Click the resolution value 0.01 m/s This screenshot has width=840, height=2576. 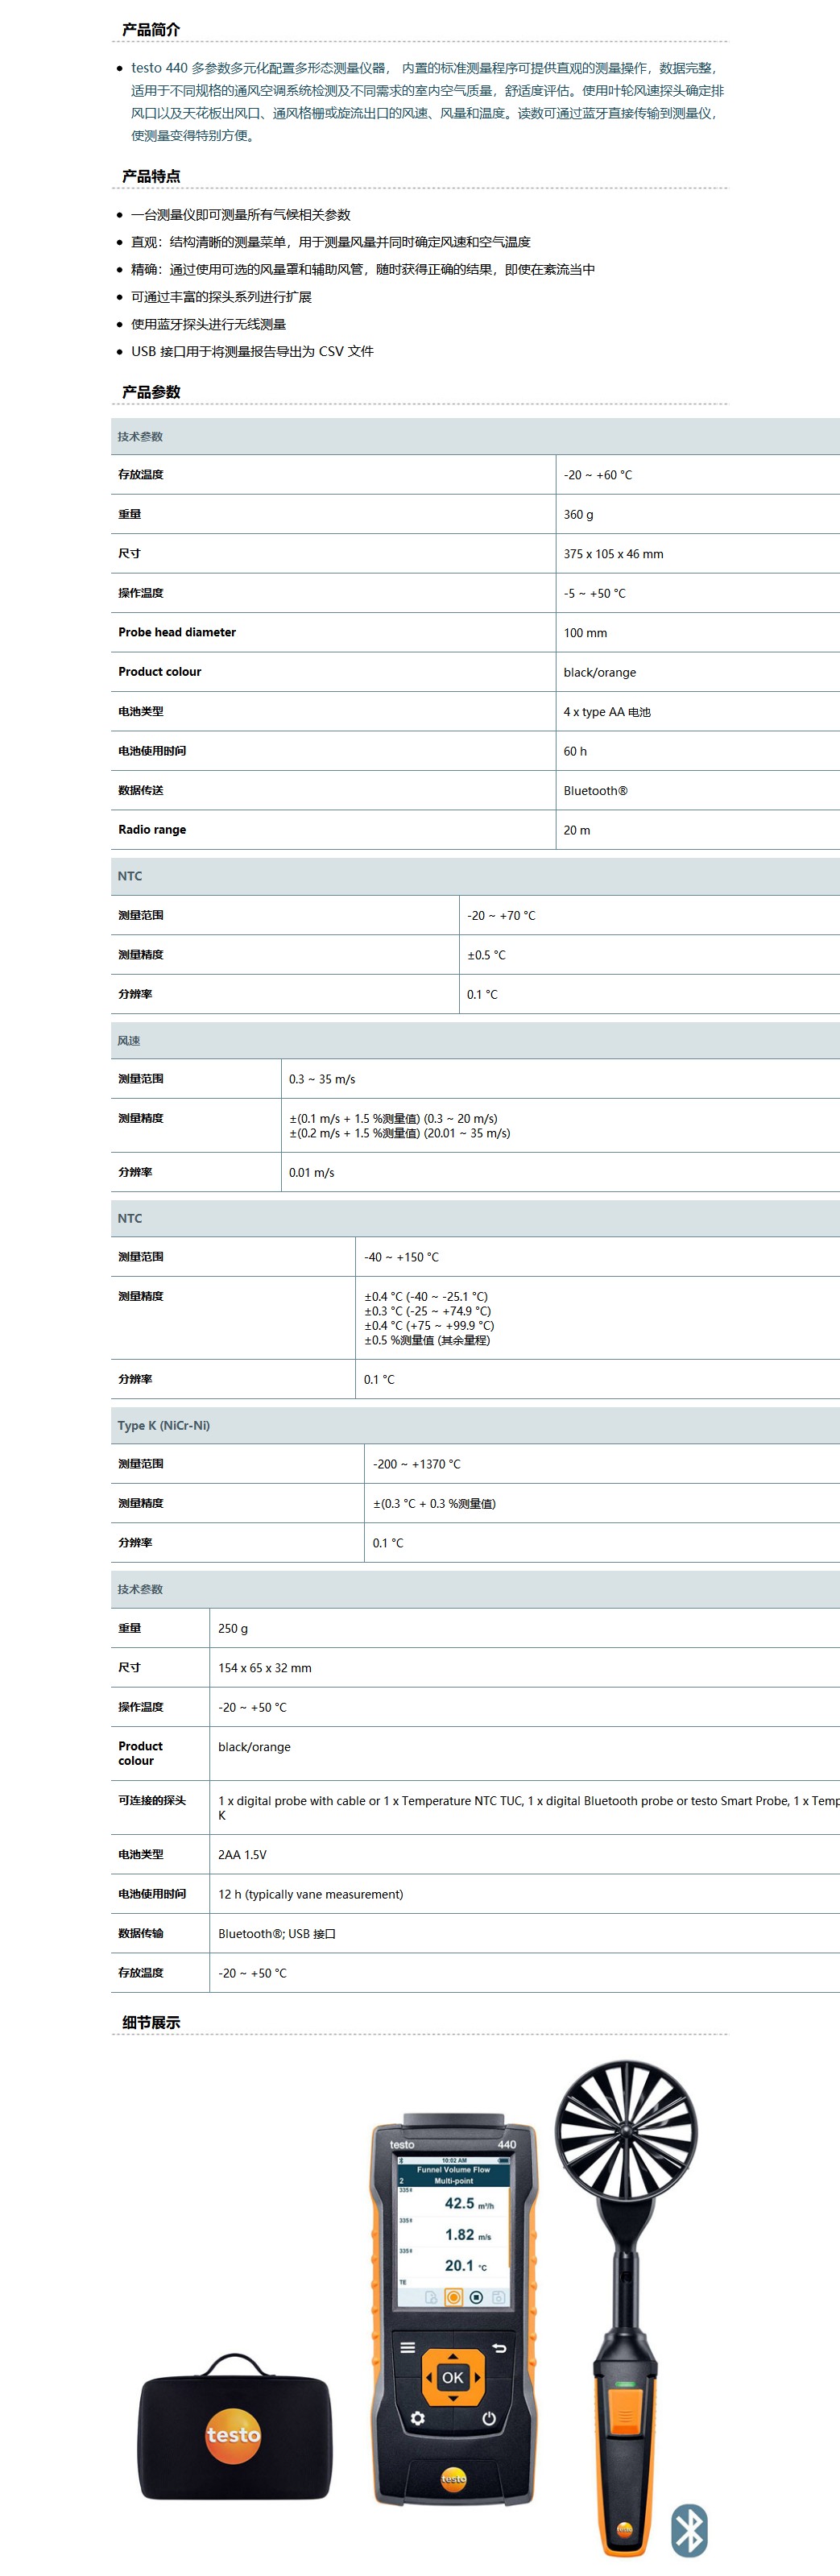312,1172
